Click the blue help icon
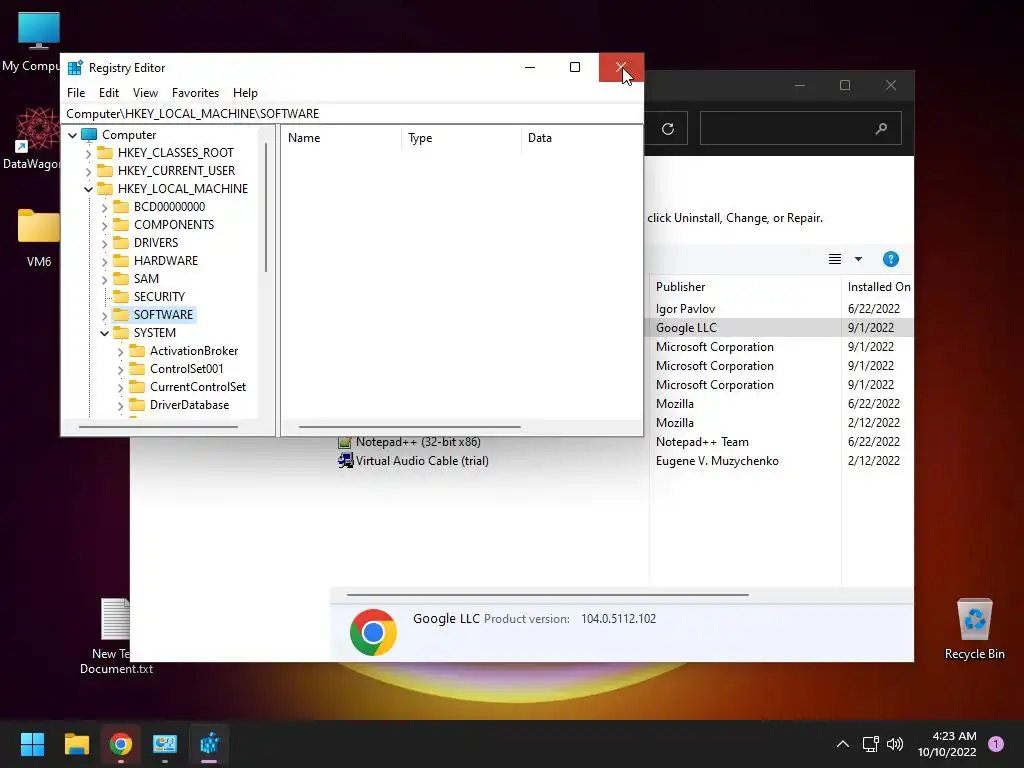The height and width of the screenshot is (768, 1024). (x=891, y=259)
